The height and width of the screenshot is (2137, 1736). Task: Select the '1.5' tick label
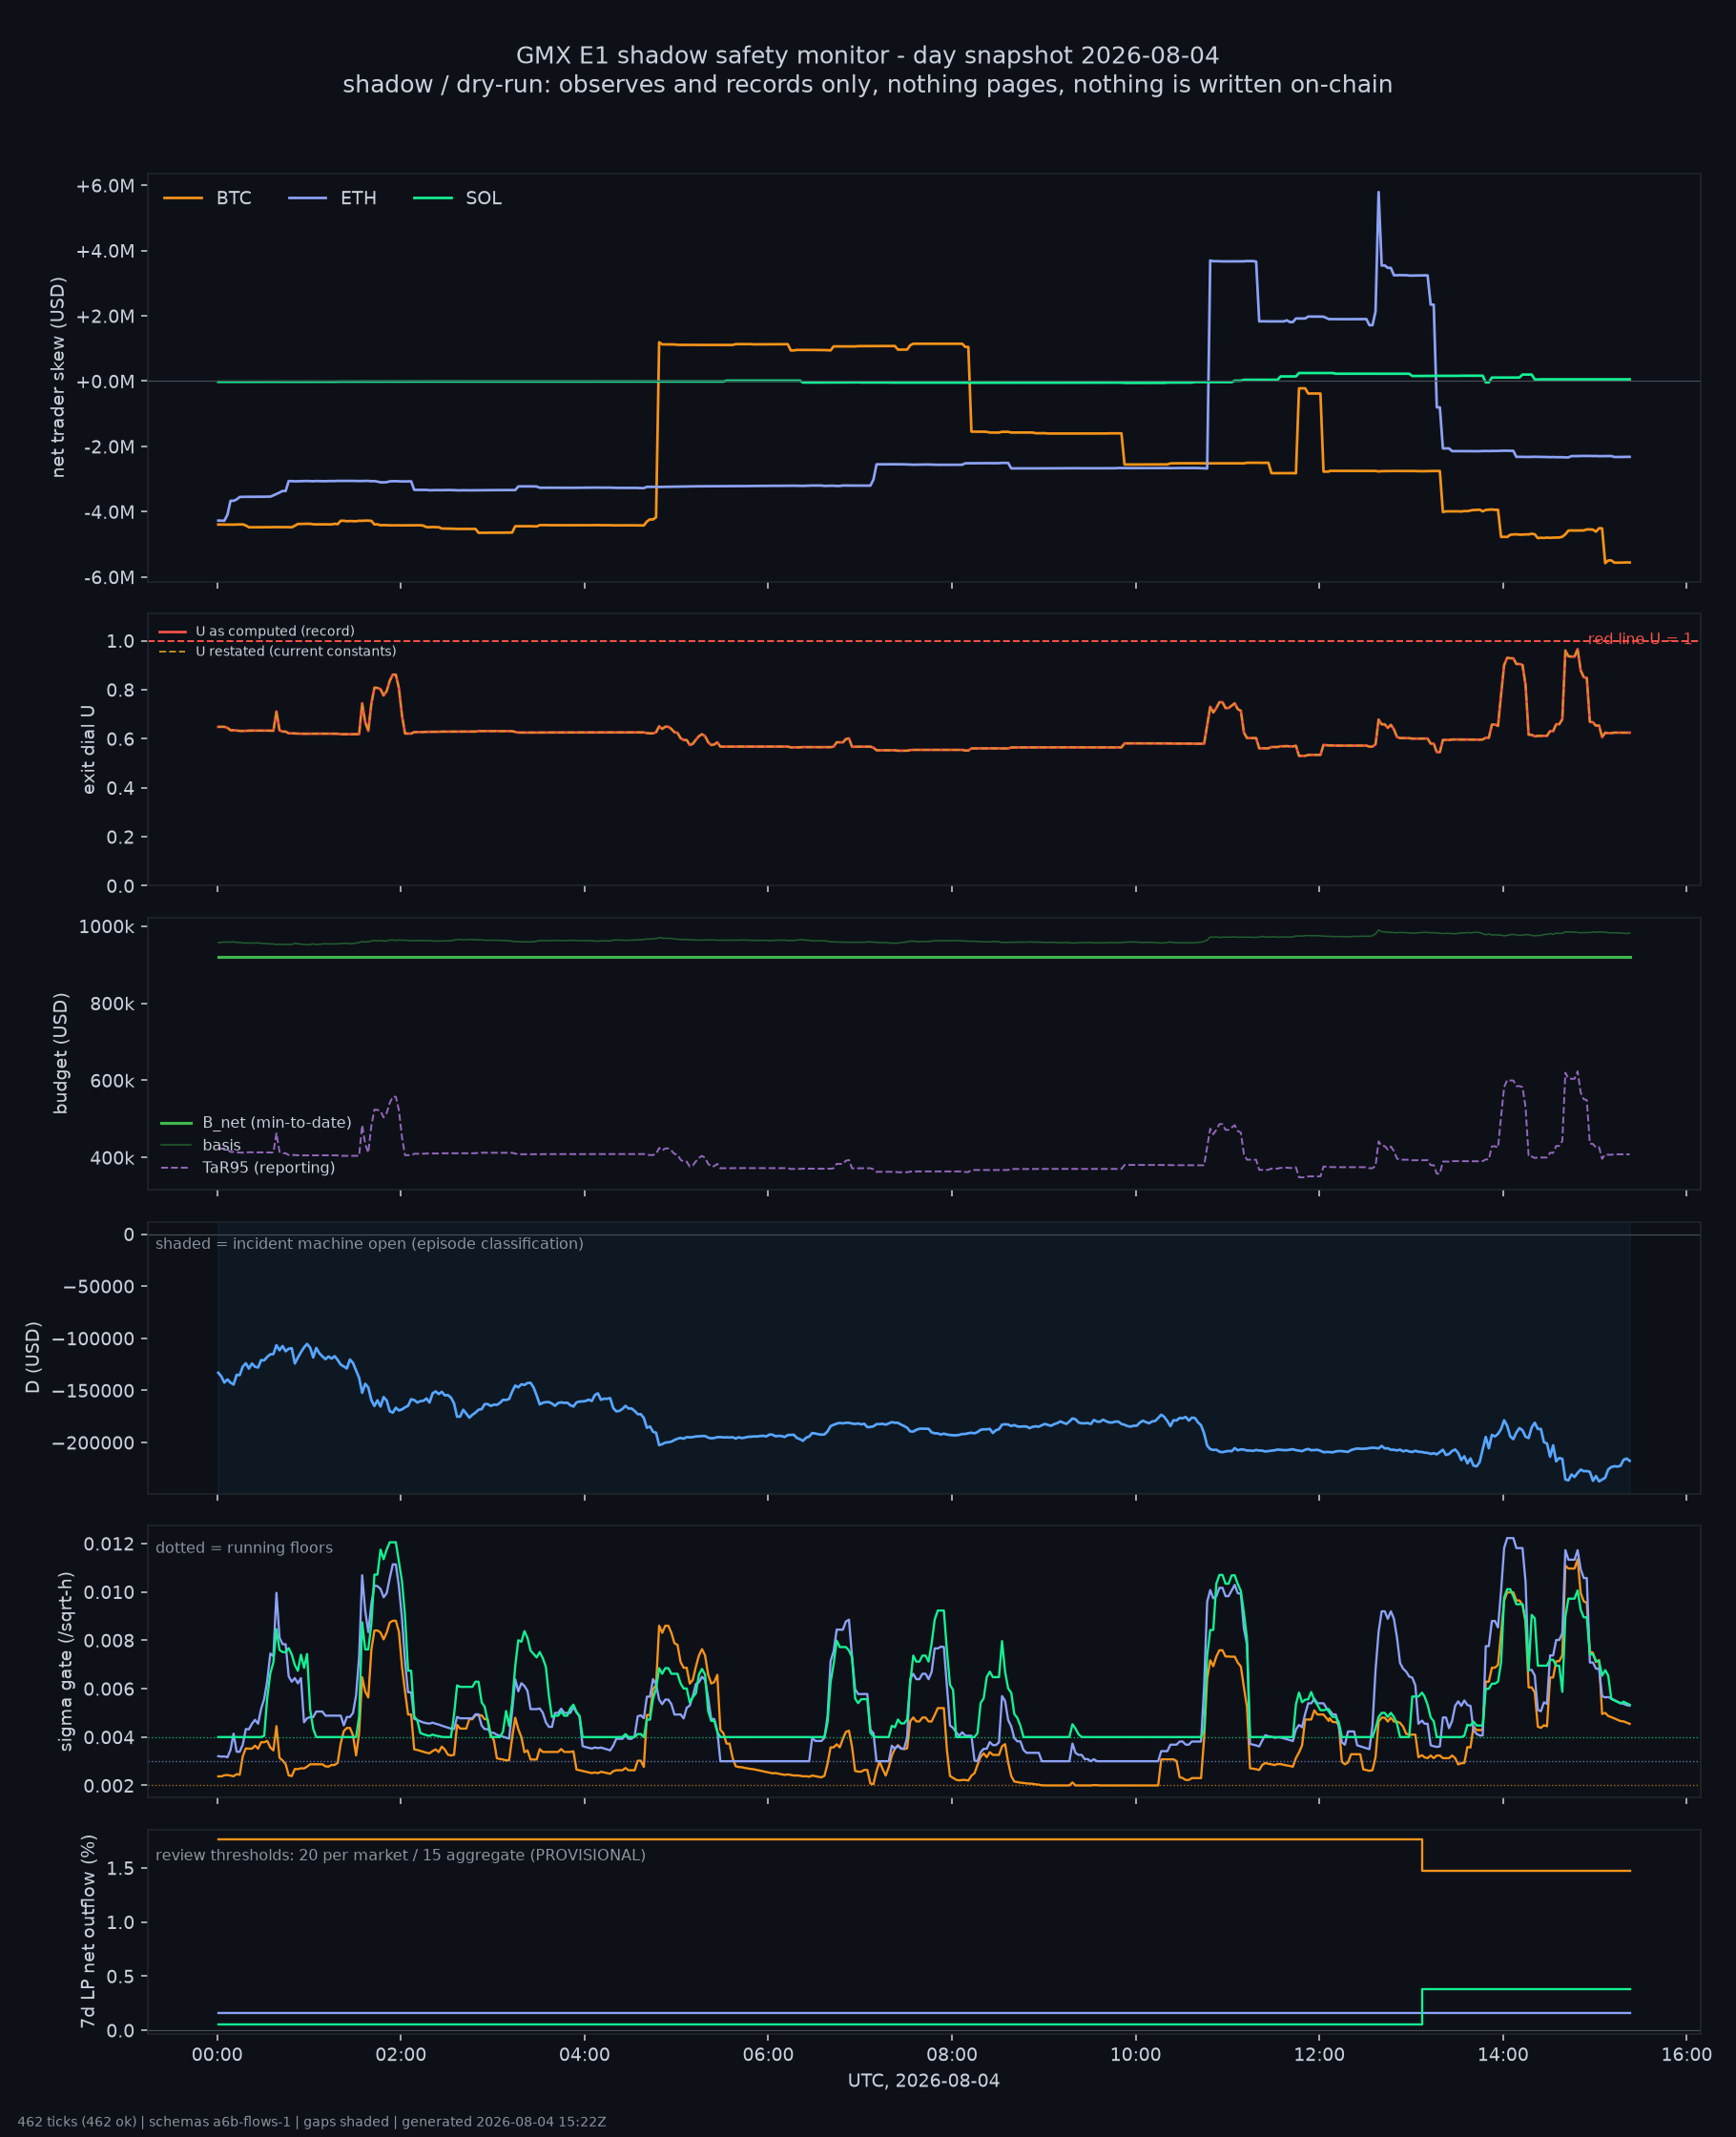[x=121, y=1869]
